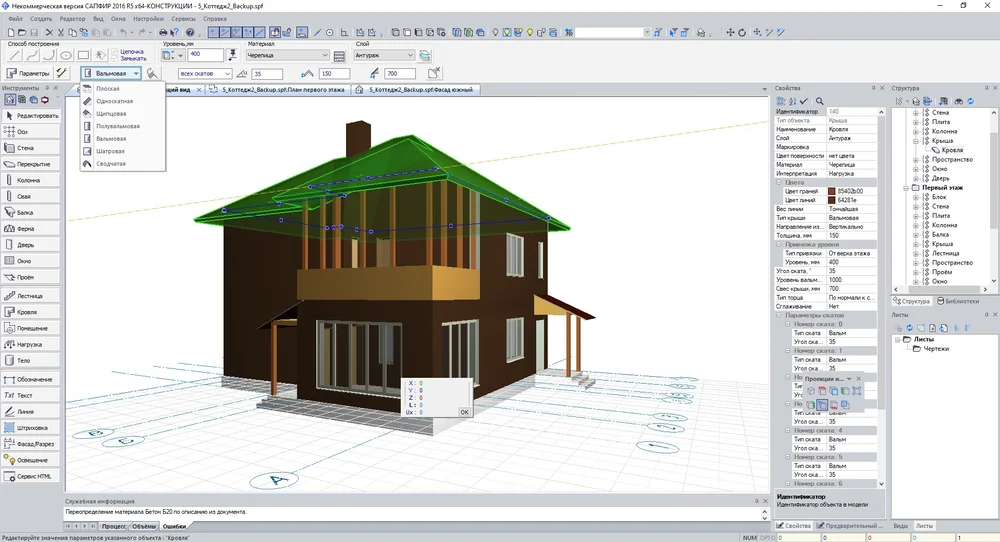Click the slope angle field showing 35
Screen dimensions: 1000x542
click(x=267, y=74)
